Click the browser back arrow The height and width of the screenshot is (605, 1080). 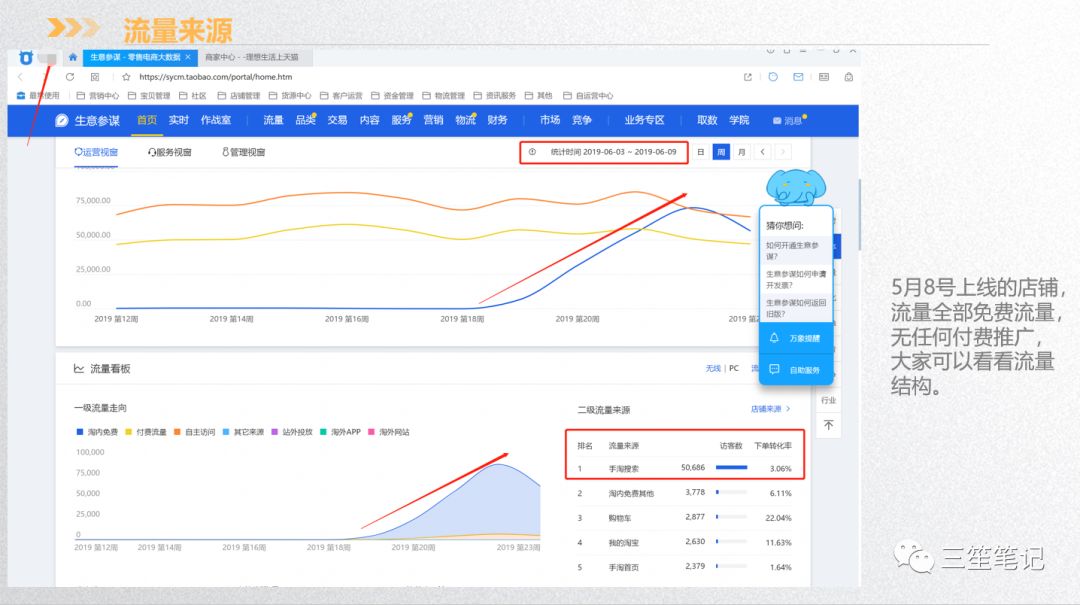coord(21,76)
